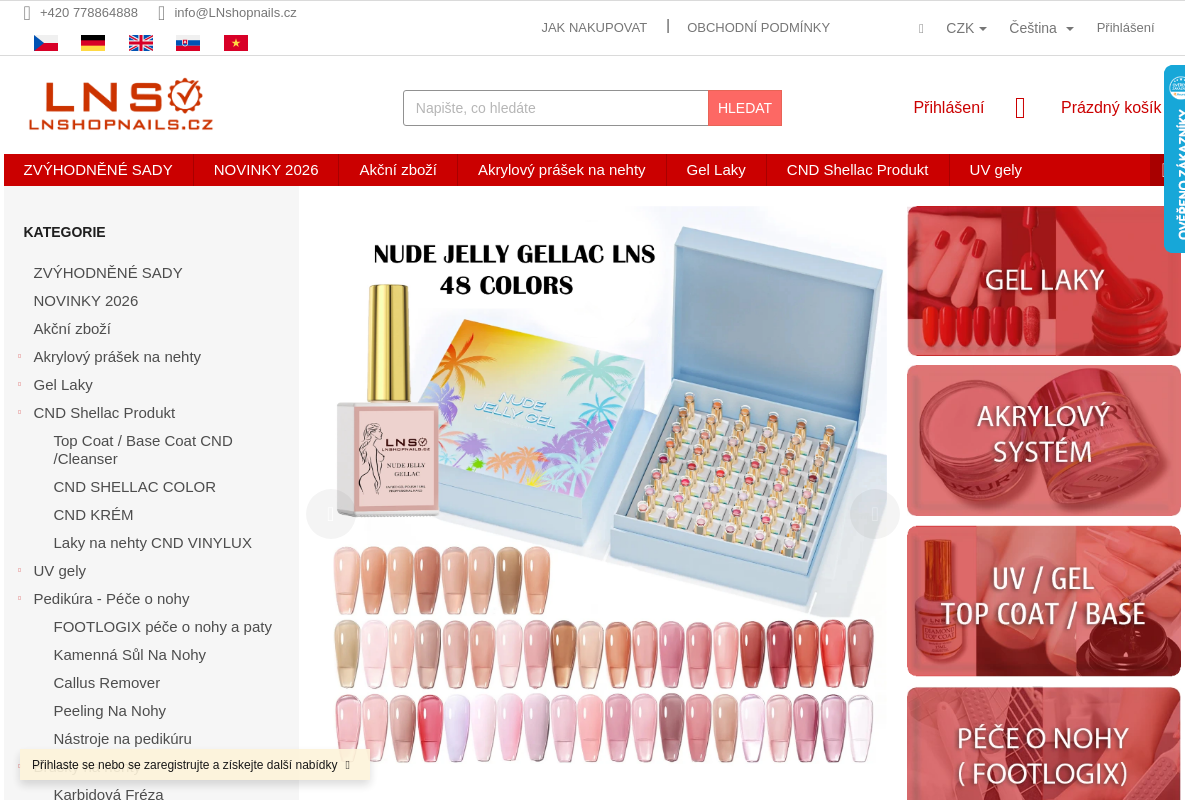This screenshot has width=1200, height=800.
Task: Close the registration notification popup
Action: [x=347, y=765]
